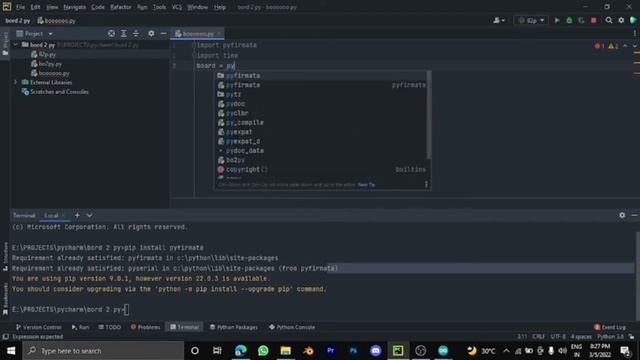The height and width of the screenshot is (360, 640).
Task: Open Discord from the taskbar
Action: (376, 351)
